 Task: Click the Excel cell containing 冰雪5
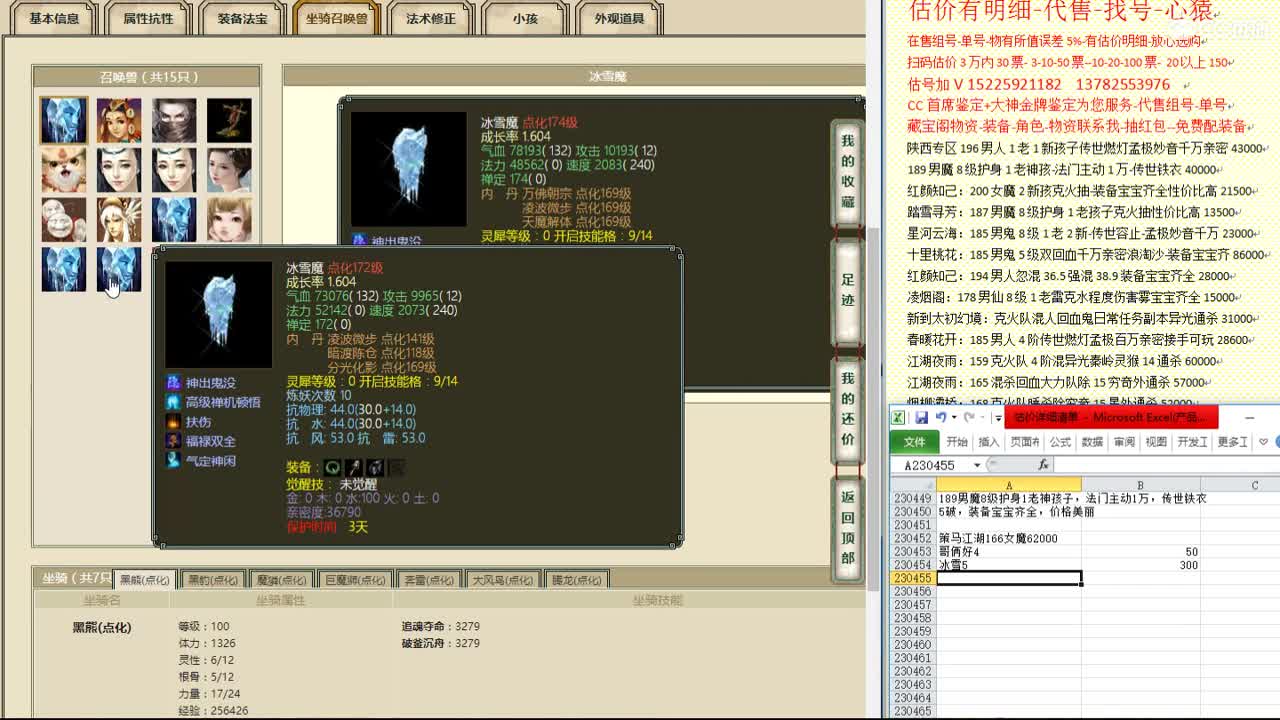click(x=1009, y=565)
